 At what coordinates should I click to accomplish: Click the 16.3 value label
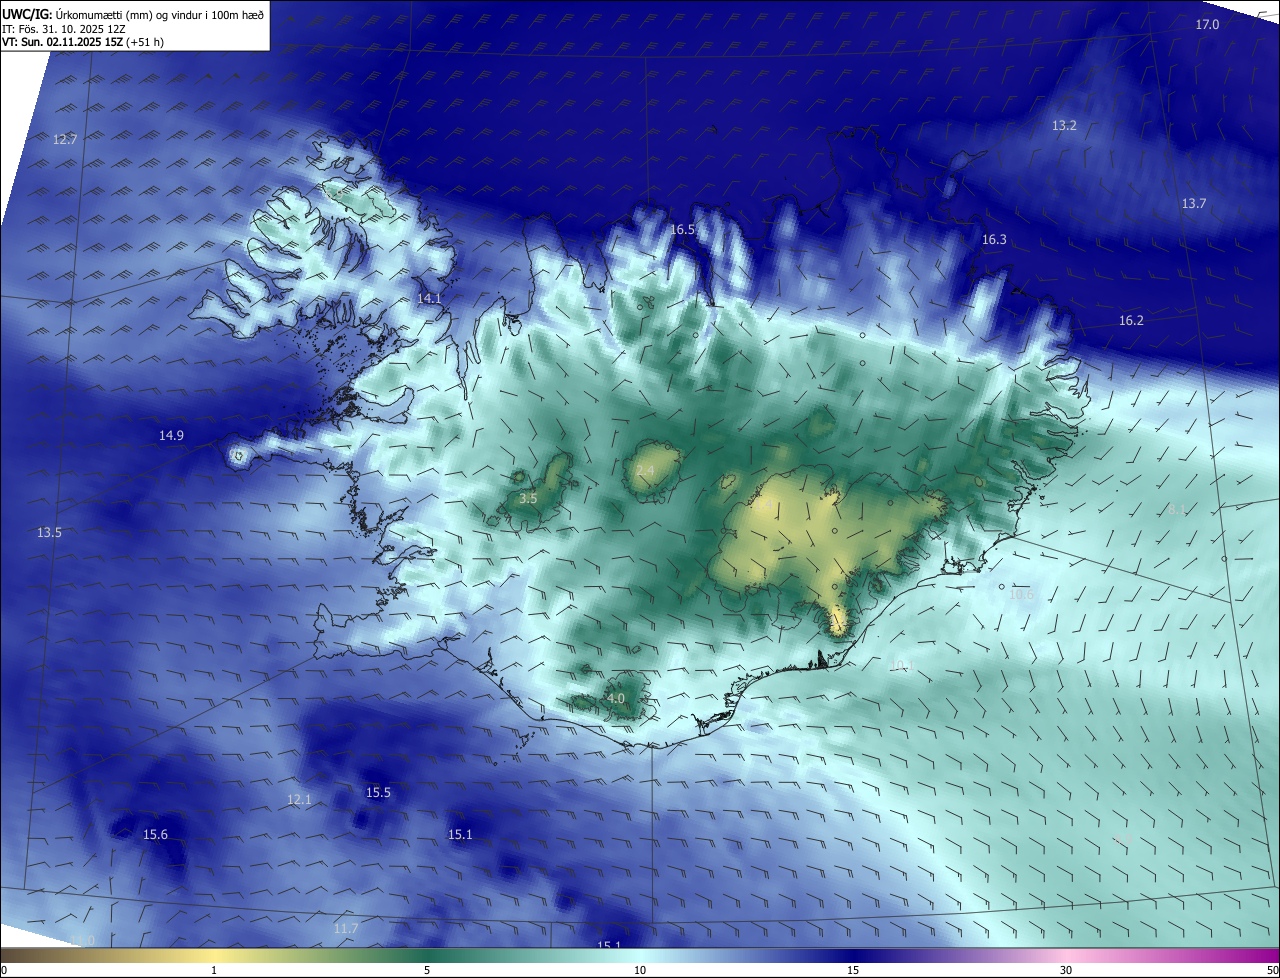tap(994, 239)
